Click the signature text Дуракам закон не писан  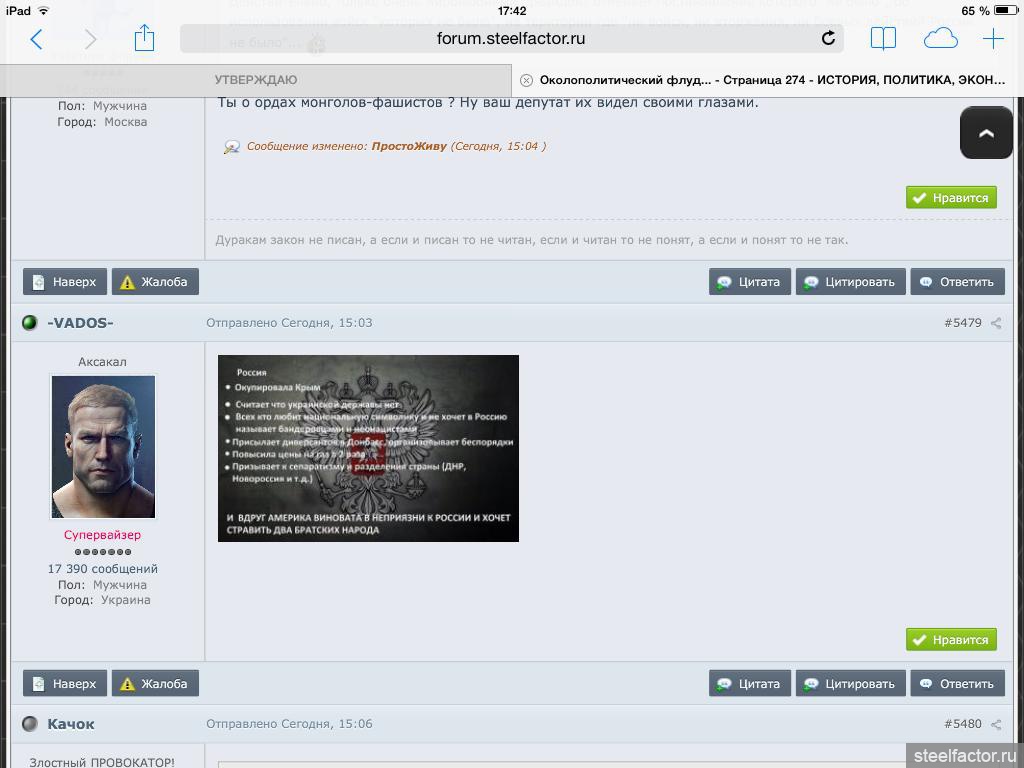(532, 240)
